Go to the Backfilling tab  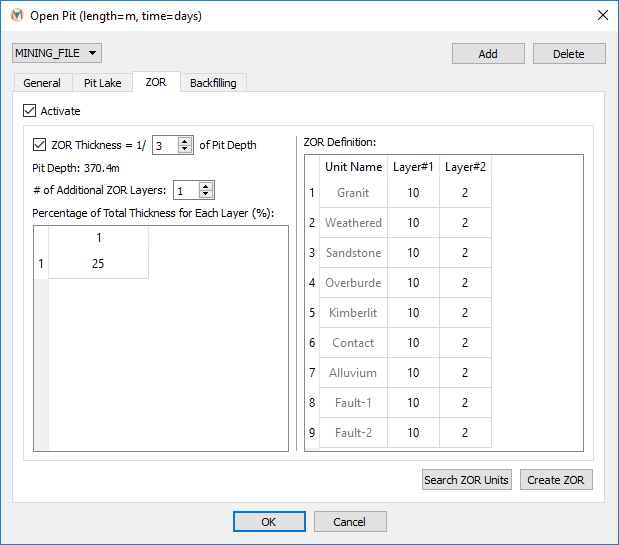pyautogui.click(x=213, y=83)
